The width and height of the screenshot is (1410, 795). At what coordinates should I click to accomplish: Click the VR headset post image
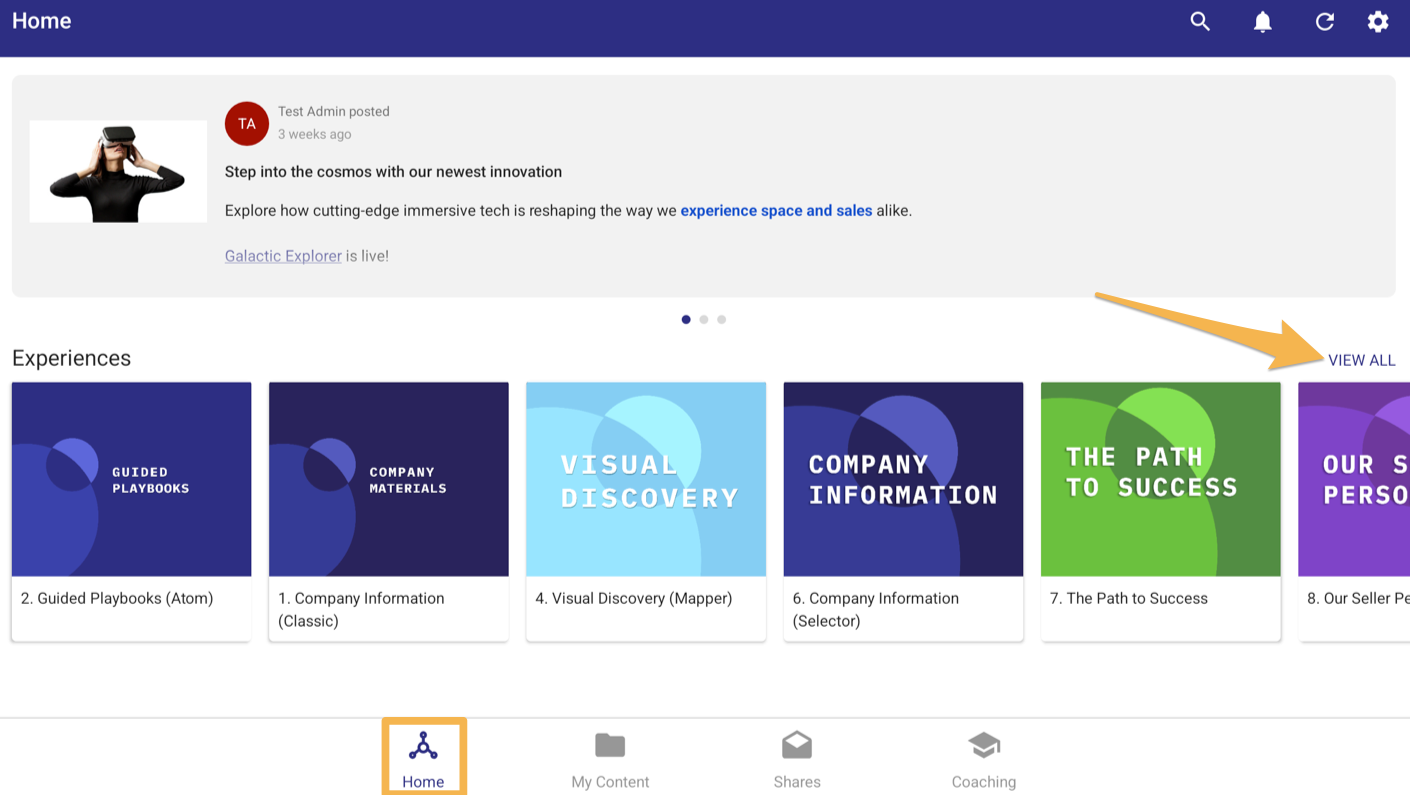click(118, 172)
